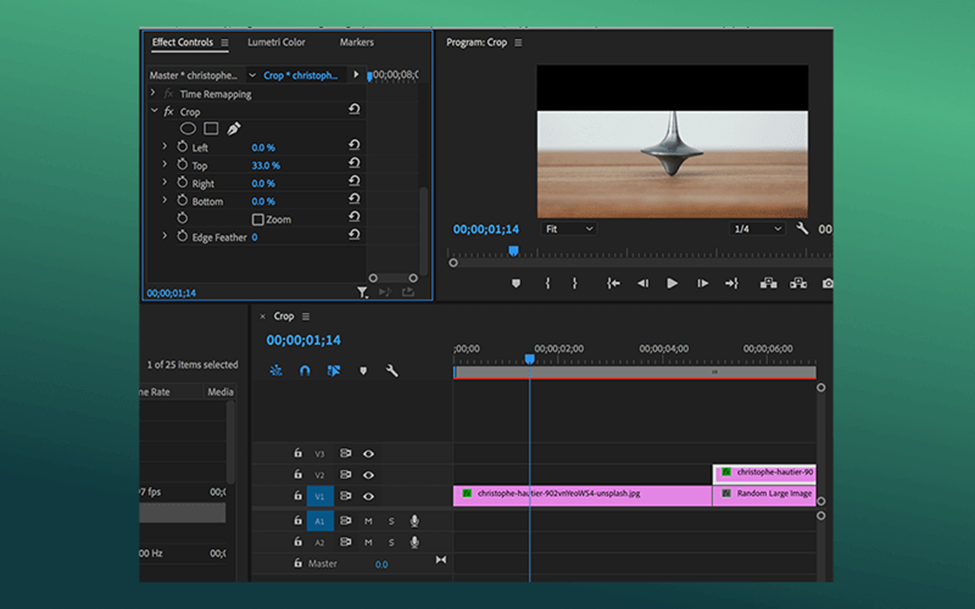Collapse the Crop effect properties
The width and height of the screenshot is (975, 609).
coord(154,111)
